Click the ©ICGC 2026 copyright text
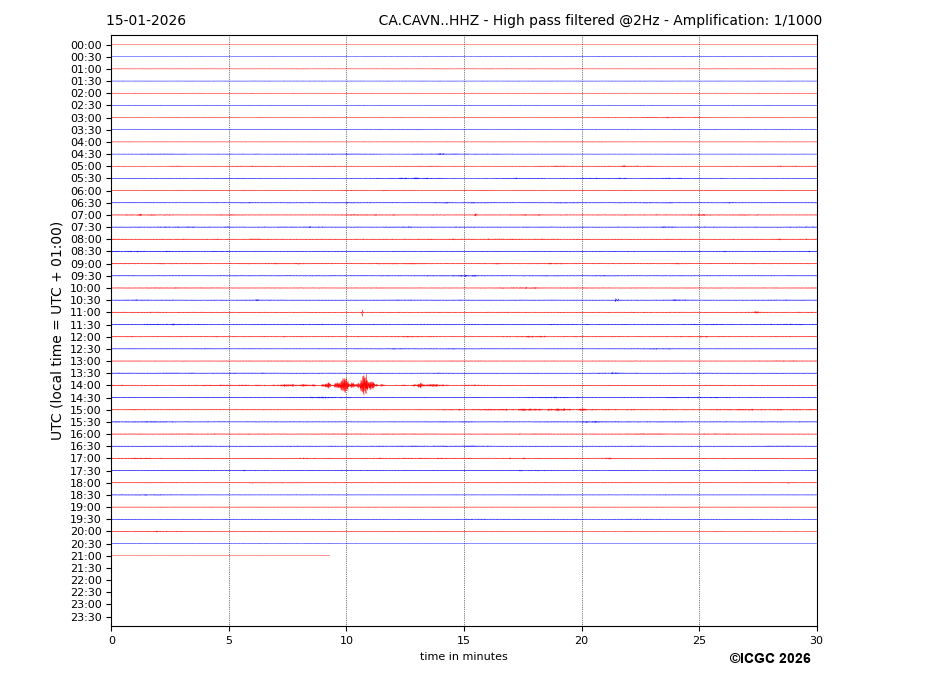Viewport: 927px width, 696px height. coord(769,659)
